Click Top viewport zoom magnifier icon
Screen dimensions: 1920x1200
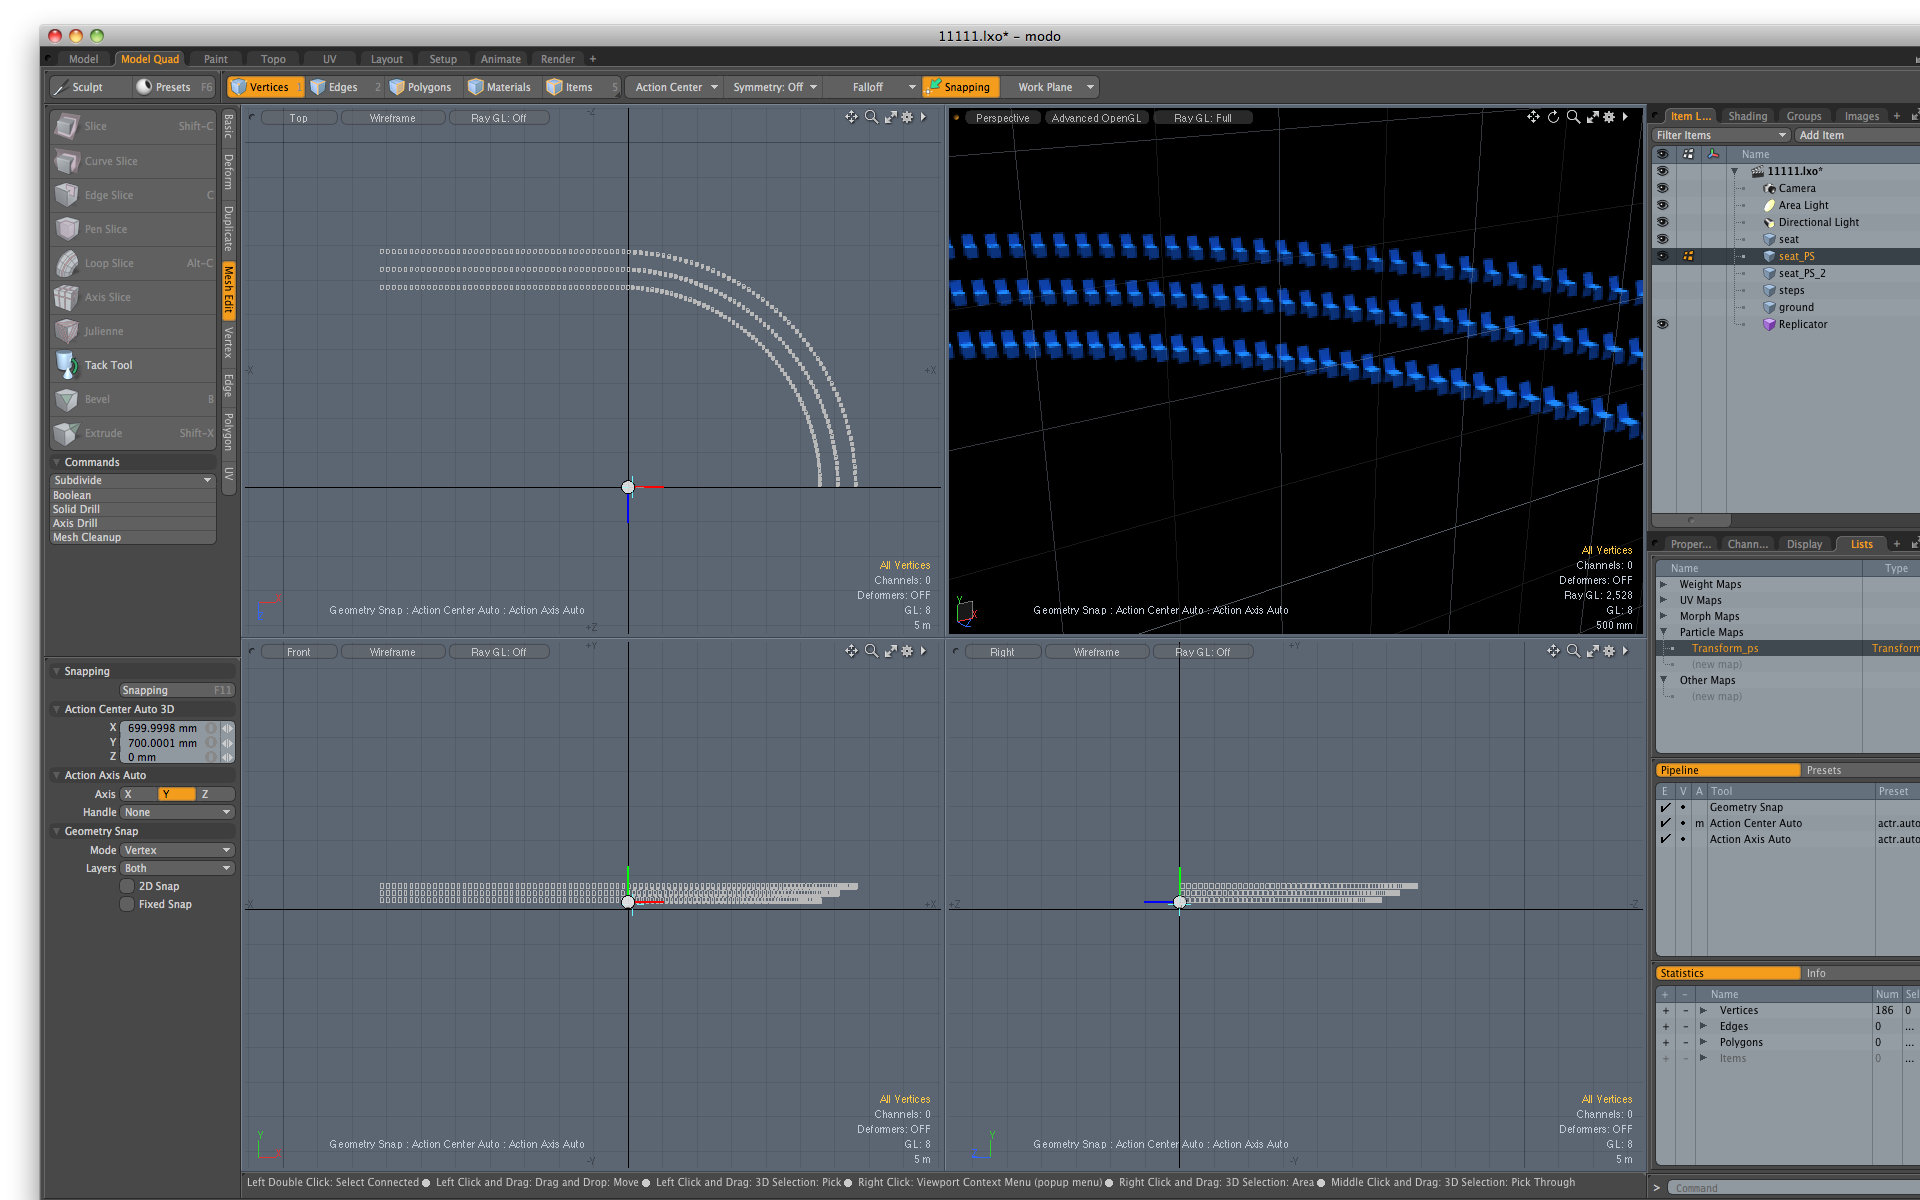click(871, 117)
